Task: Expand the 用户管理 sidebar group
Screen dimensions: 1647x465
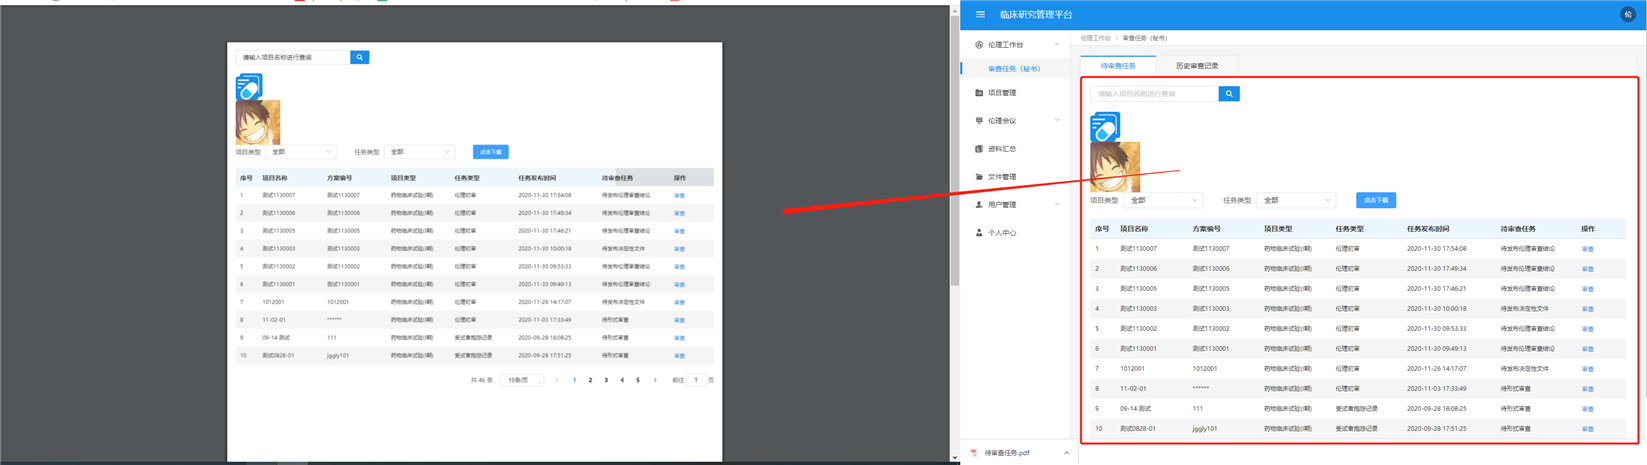Action: click(1057, 205)
